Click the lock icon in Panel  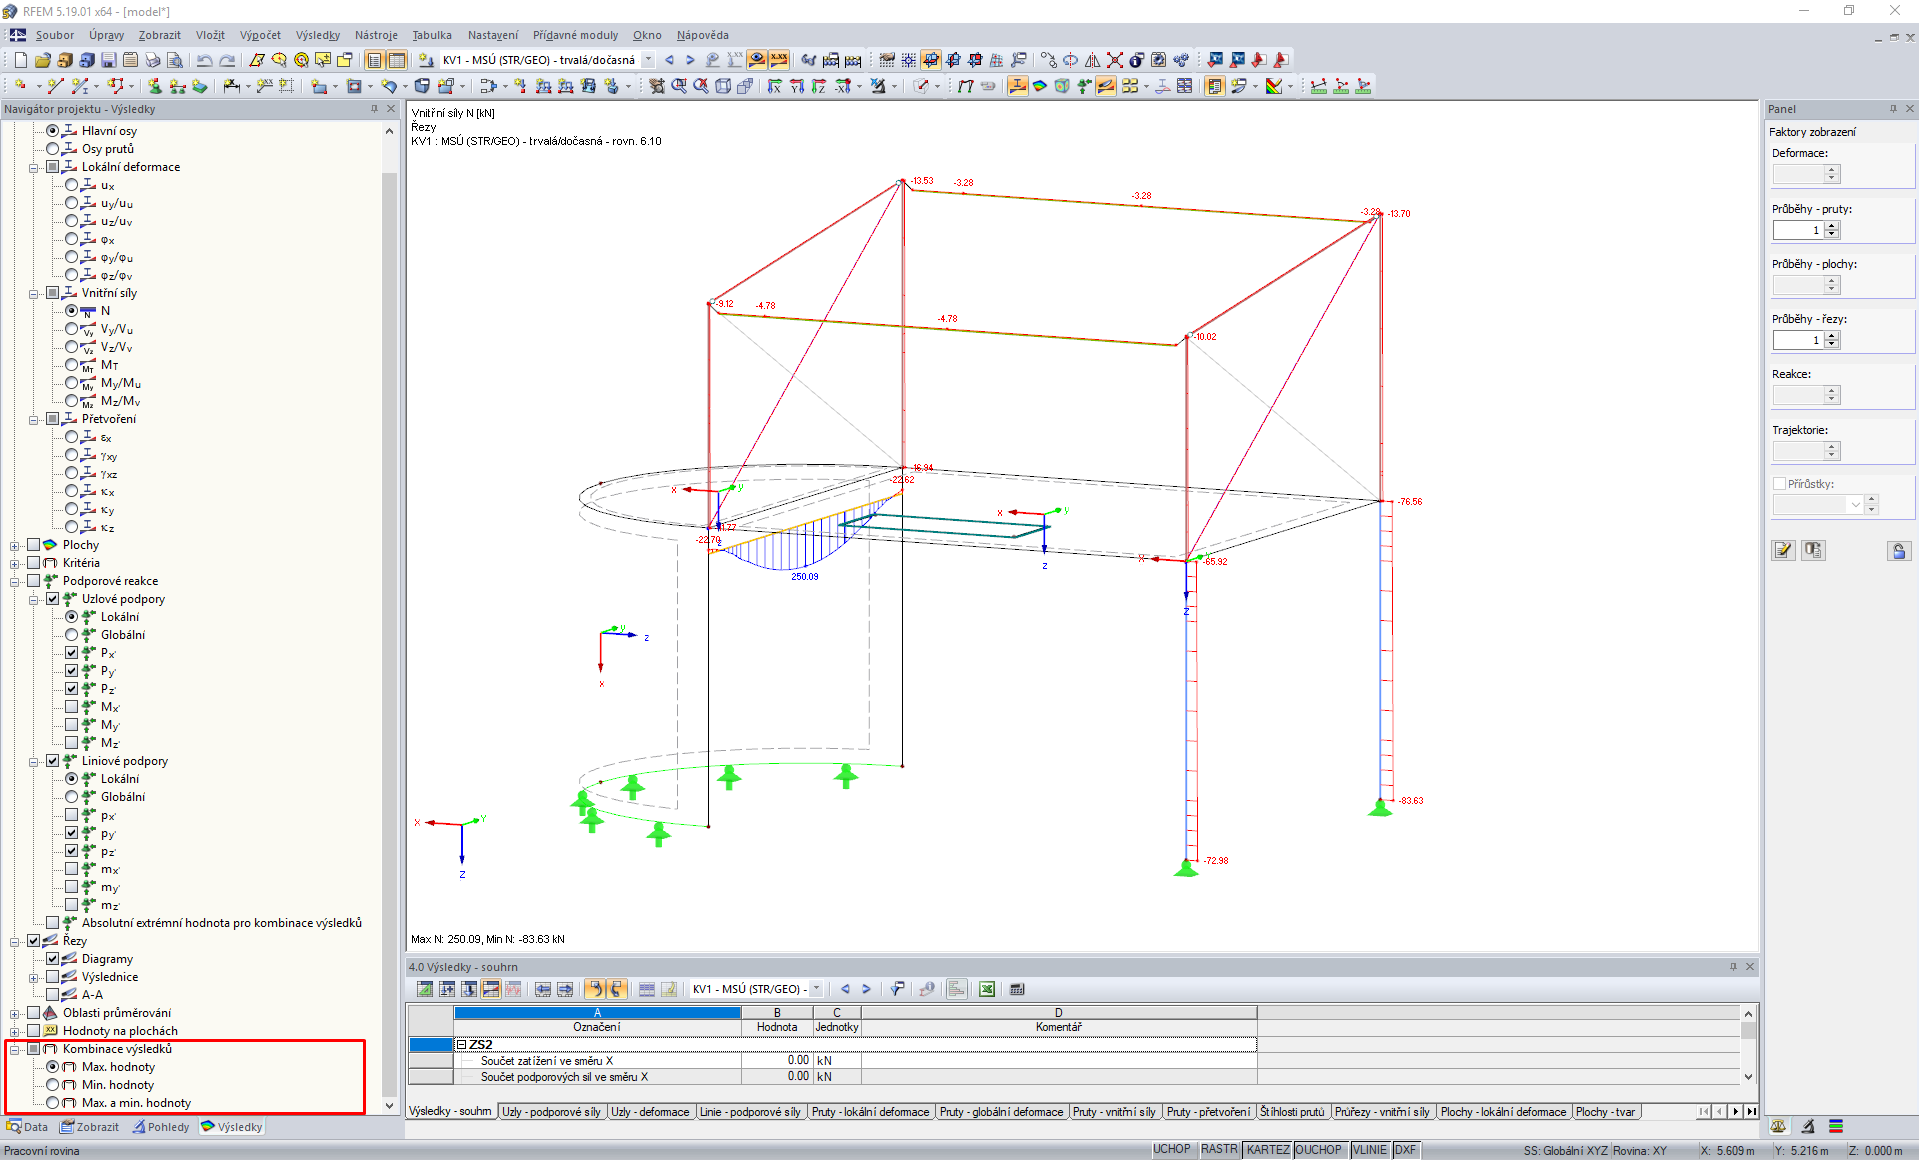(x=1899, y=550)
